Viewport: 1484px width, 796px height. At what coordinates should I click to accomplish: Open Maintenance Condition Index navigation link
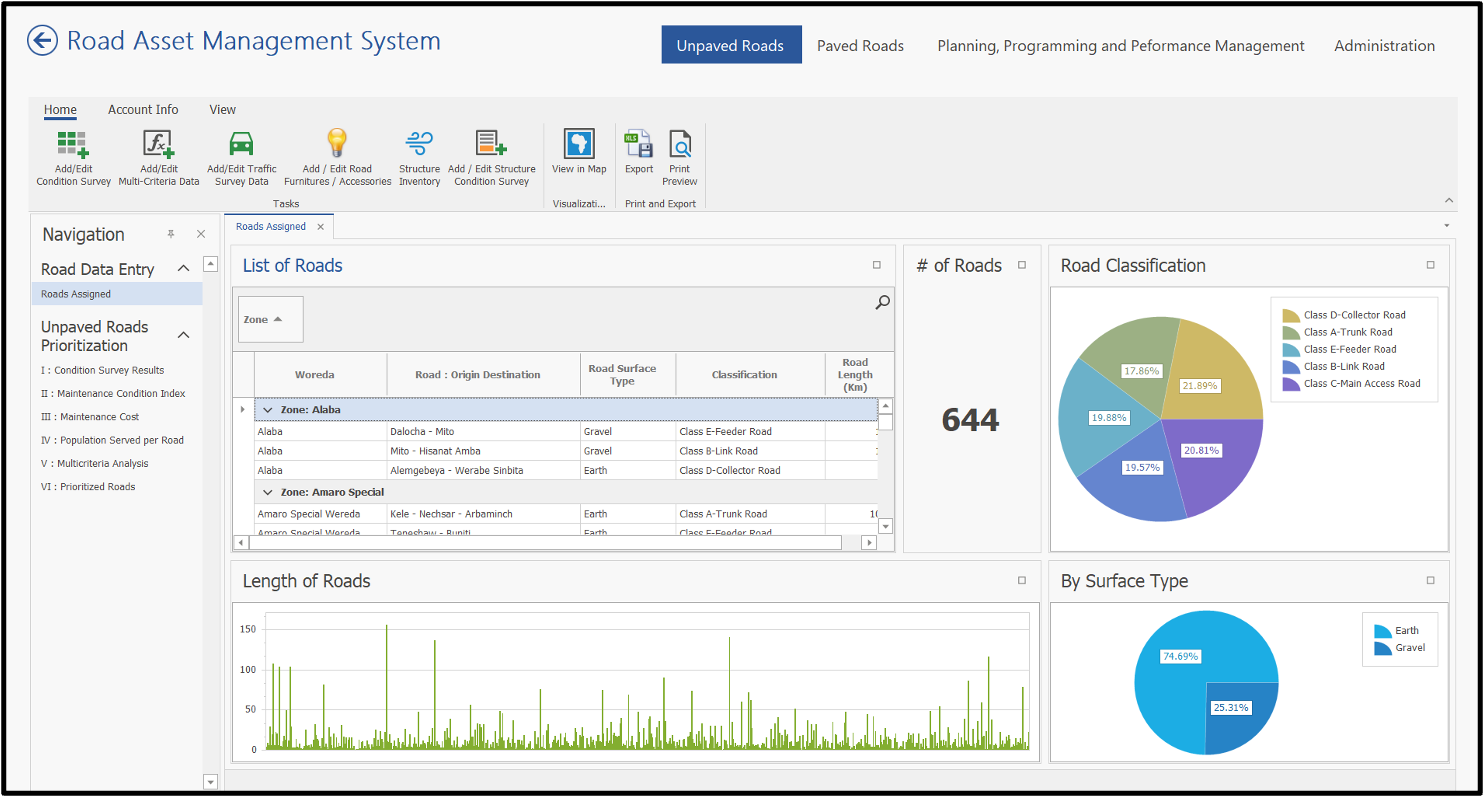[x=112, y=394]
